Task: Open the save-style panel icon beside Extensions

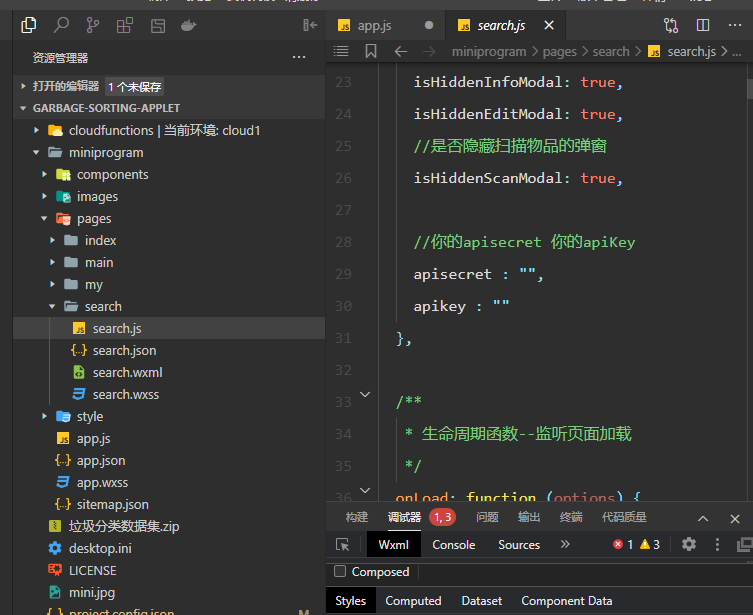Action: click(158, 25)
